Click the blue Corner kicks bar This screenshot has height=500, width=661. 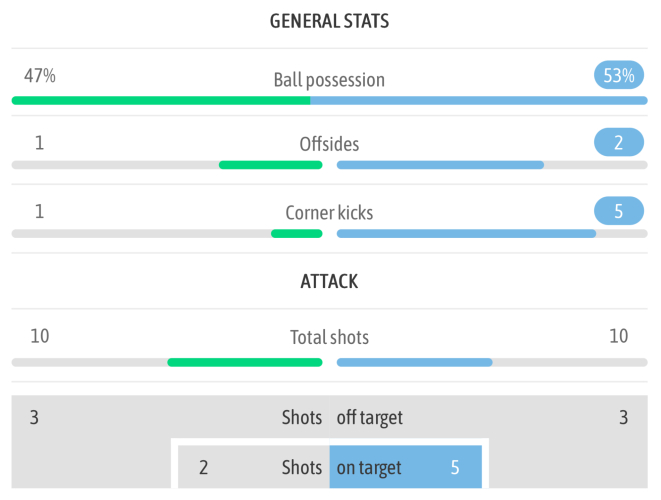coord(466,233)
